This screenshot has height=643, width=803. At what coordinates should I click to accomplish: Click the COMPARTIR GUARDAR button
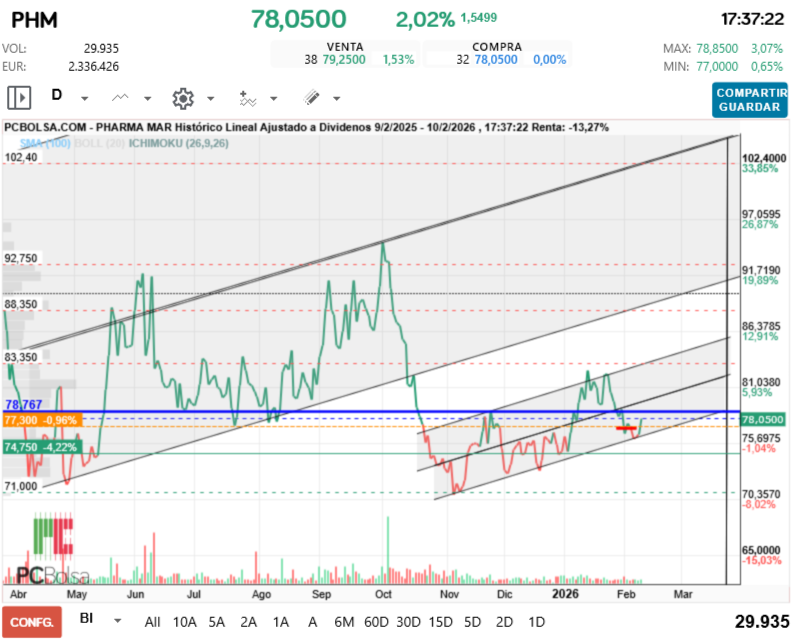750,99
